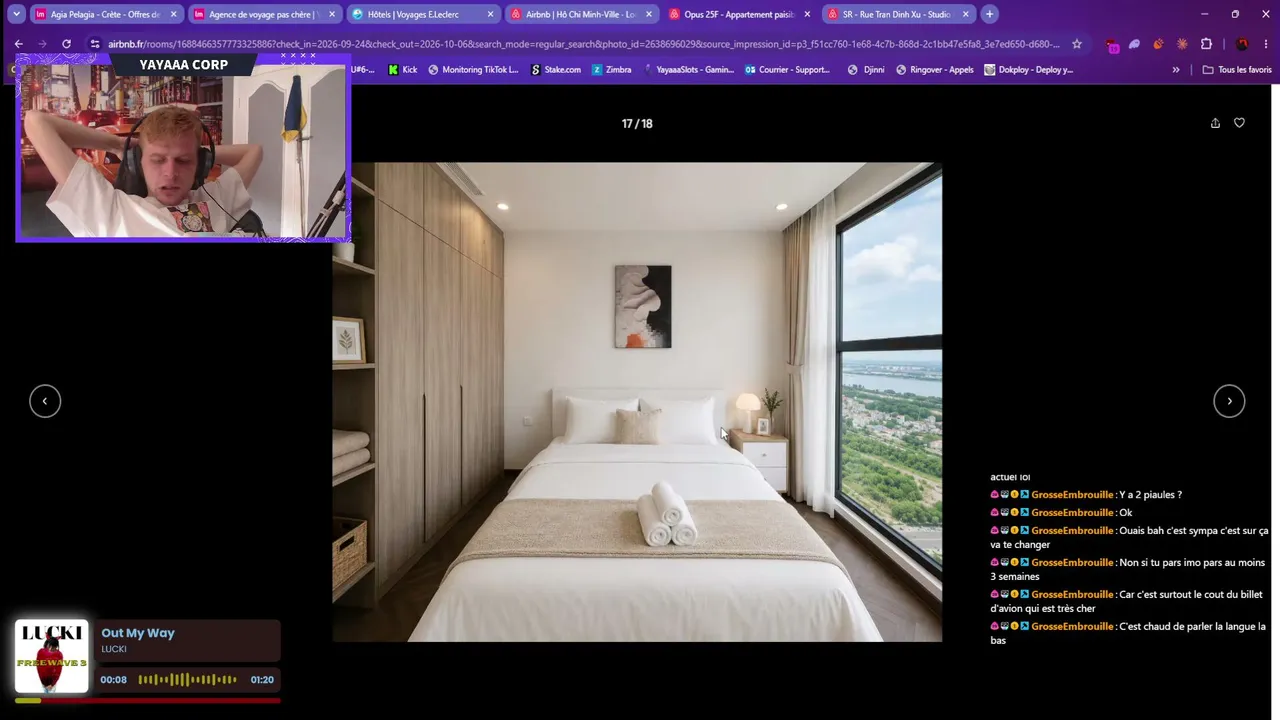Click the Out My Way song title
This screenshot has width=1280, height=720.
point(138,633)
